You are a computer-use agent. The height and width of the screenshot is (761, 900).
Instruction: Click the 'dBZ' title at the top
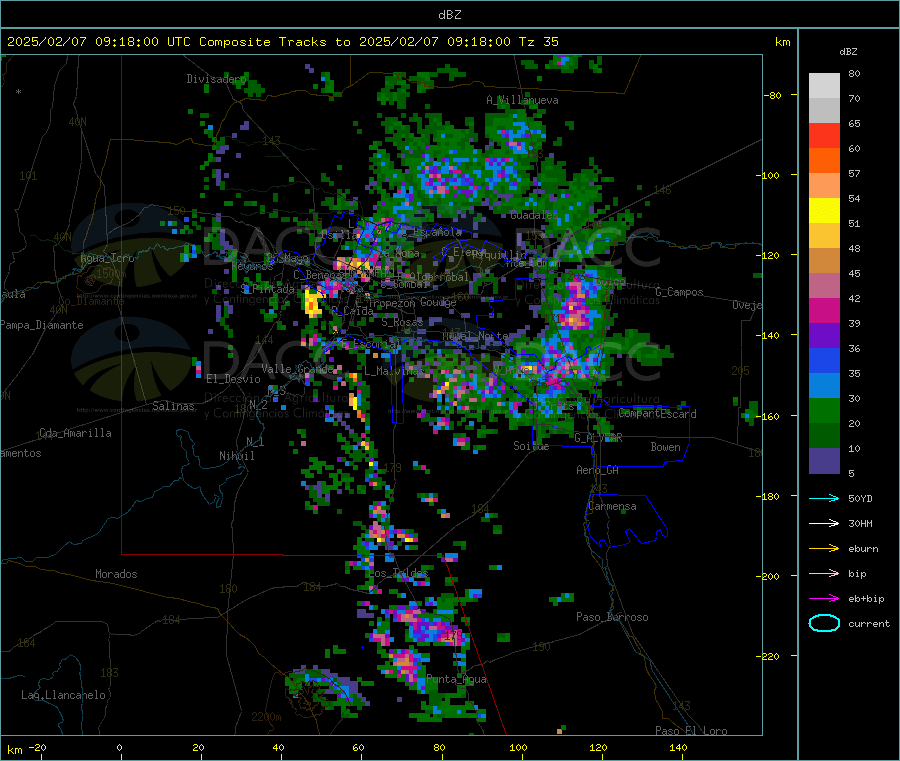tap(449, 15)
